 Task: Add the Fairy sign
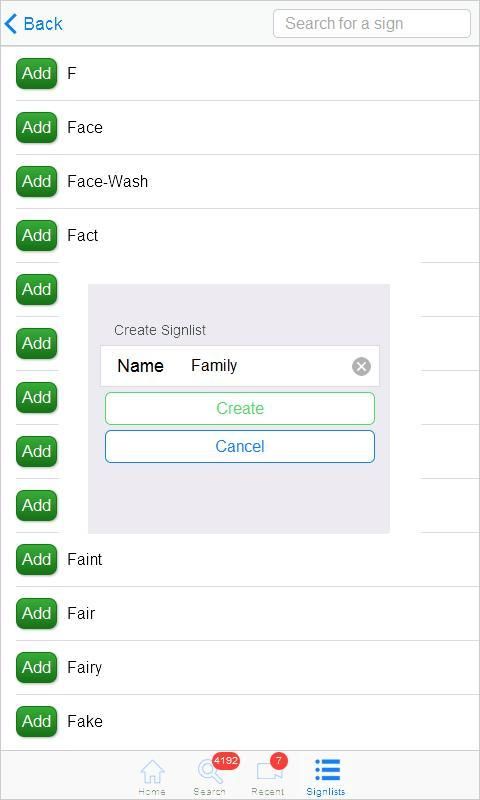tap(36, 668)
